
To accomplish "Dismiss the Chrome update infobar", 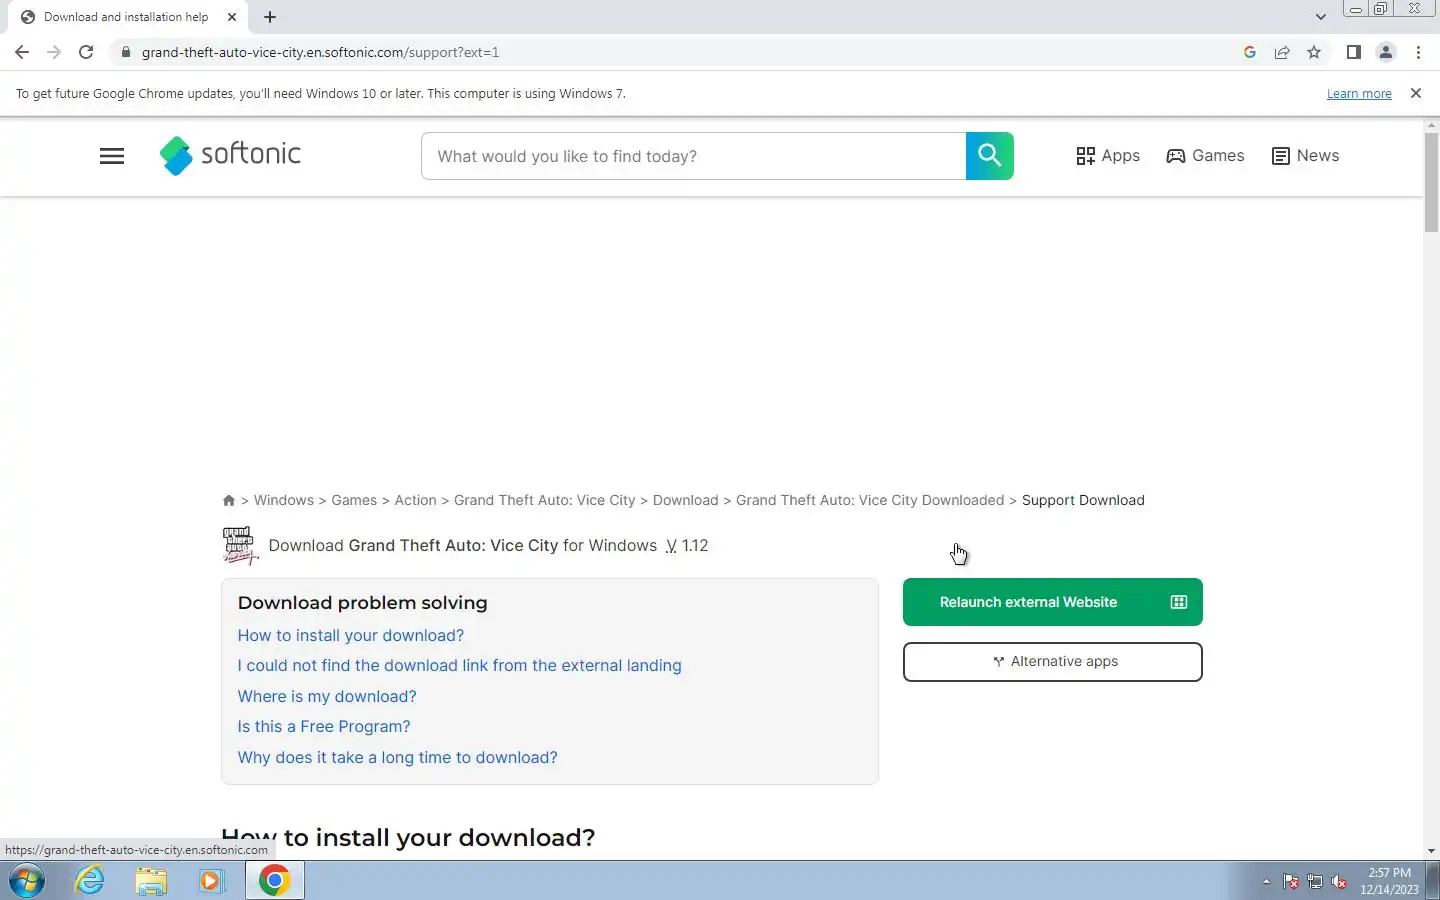I will [x=1415, y=93].
